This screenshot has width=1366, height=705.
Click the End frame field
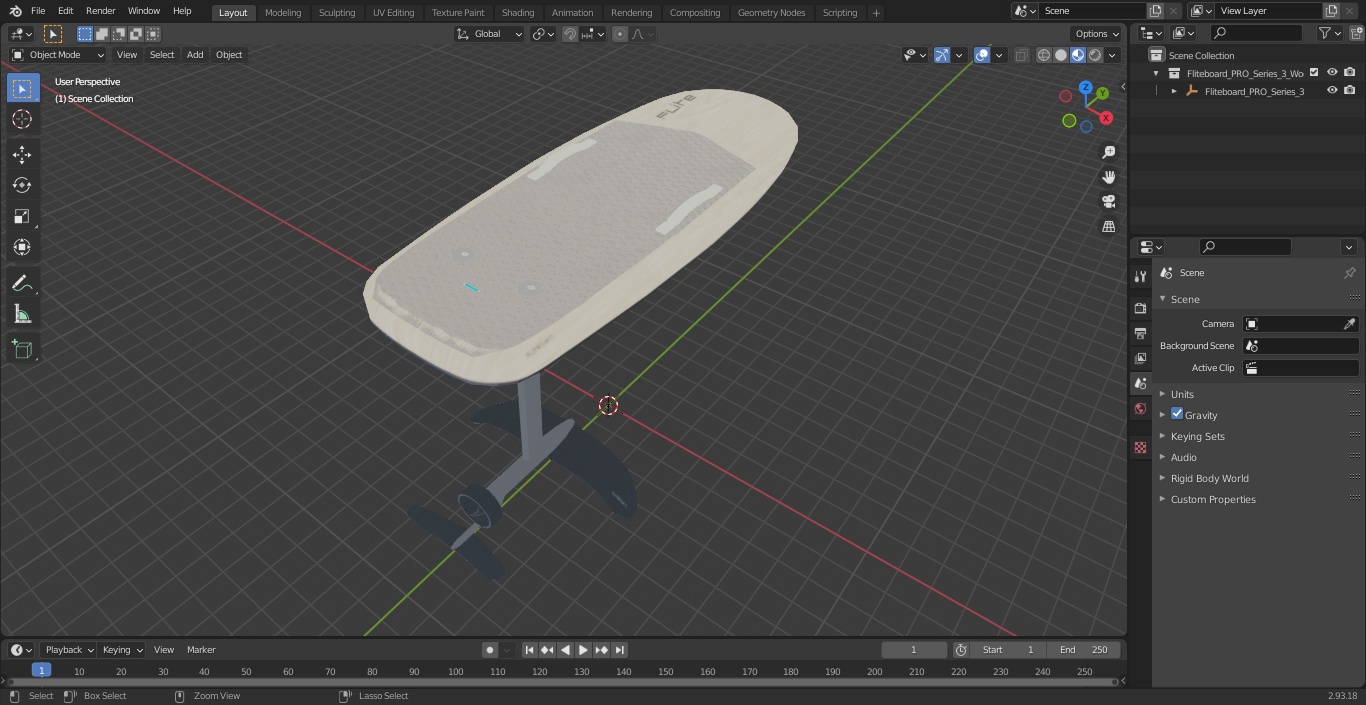1083,650
